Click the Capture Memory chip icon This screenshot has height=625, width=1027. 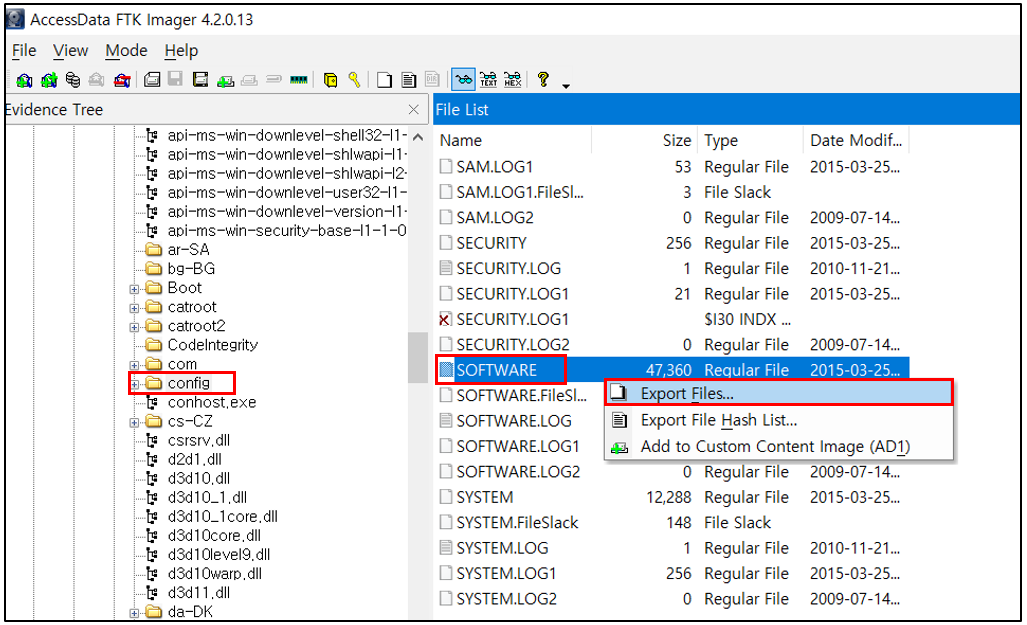click(299, 80)
